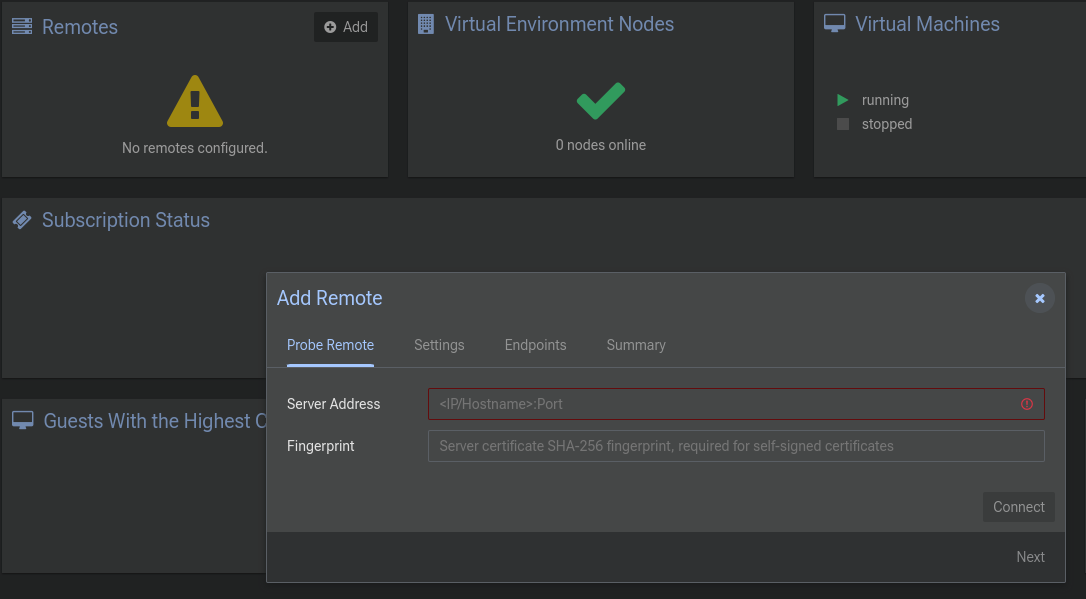This screenshot has height=599, width=1086.
Task: Focus the Server Address input field
Action: (720, 404)
